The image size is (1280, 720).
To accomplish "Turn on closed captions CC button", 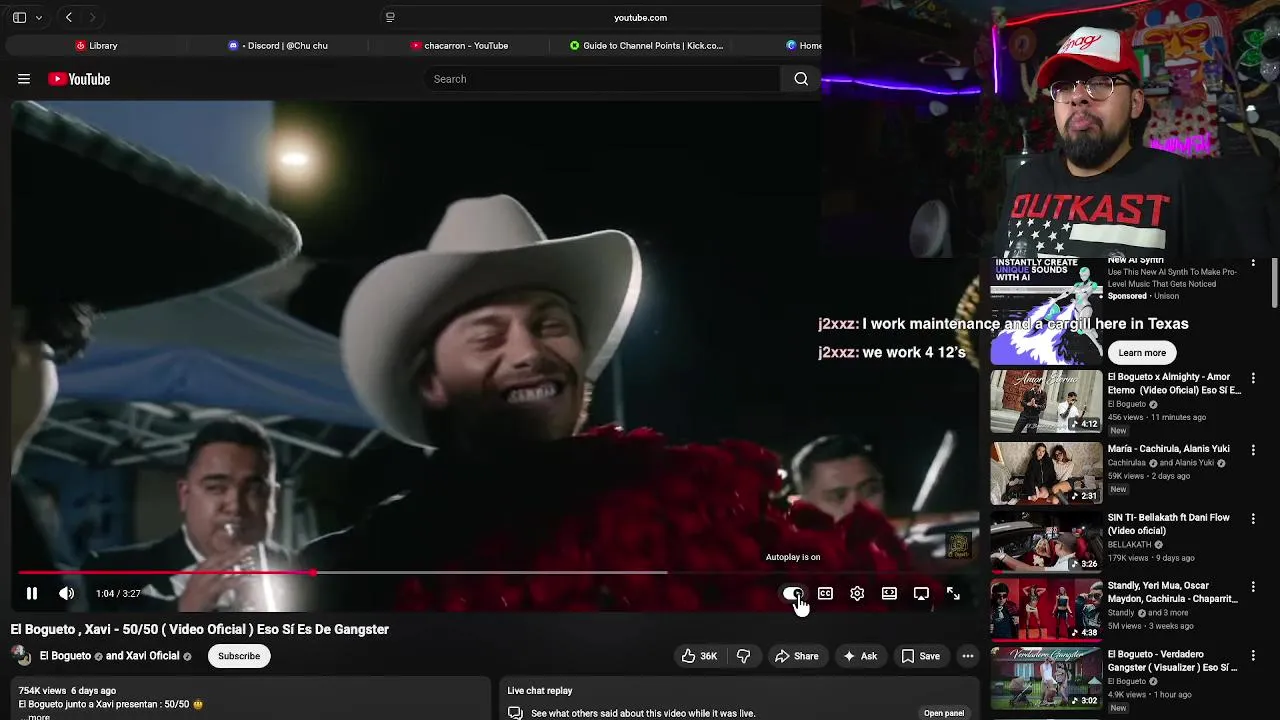I will point(825,594).
